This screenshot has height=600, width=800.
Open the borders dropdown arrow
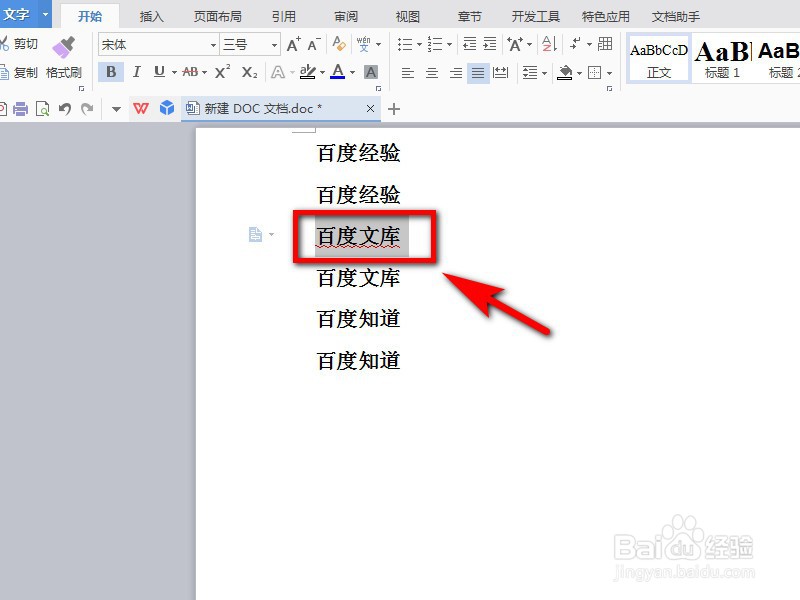pyautogui.click(x=609, y=73)
